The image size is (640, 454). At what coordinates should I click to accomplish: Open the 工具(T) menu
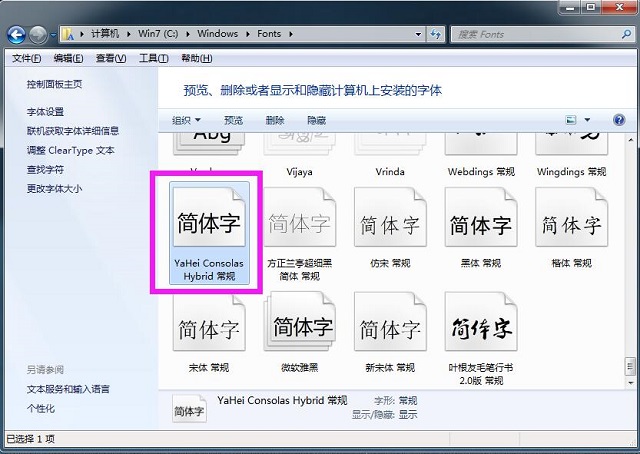pyautogui.click(x=153, y=58)
